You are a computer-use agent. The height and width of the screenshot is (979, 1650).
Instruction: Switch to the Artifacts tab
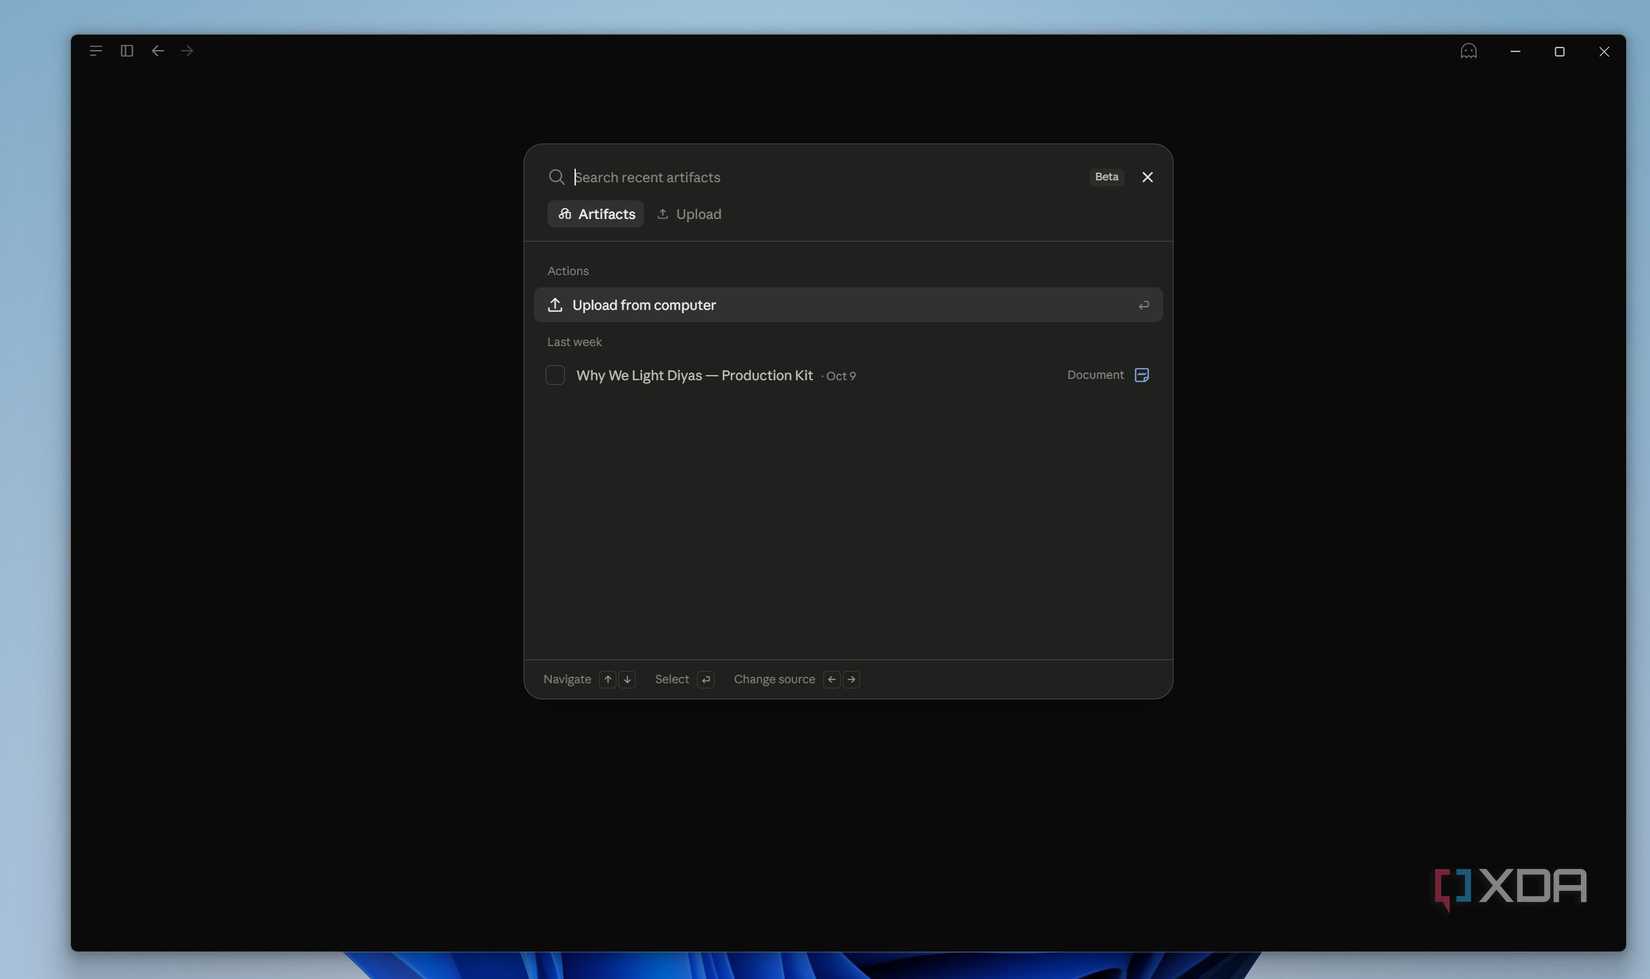click(x=596, y=214)
